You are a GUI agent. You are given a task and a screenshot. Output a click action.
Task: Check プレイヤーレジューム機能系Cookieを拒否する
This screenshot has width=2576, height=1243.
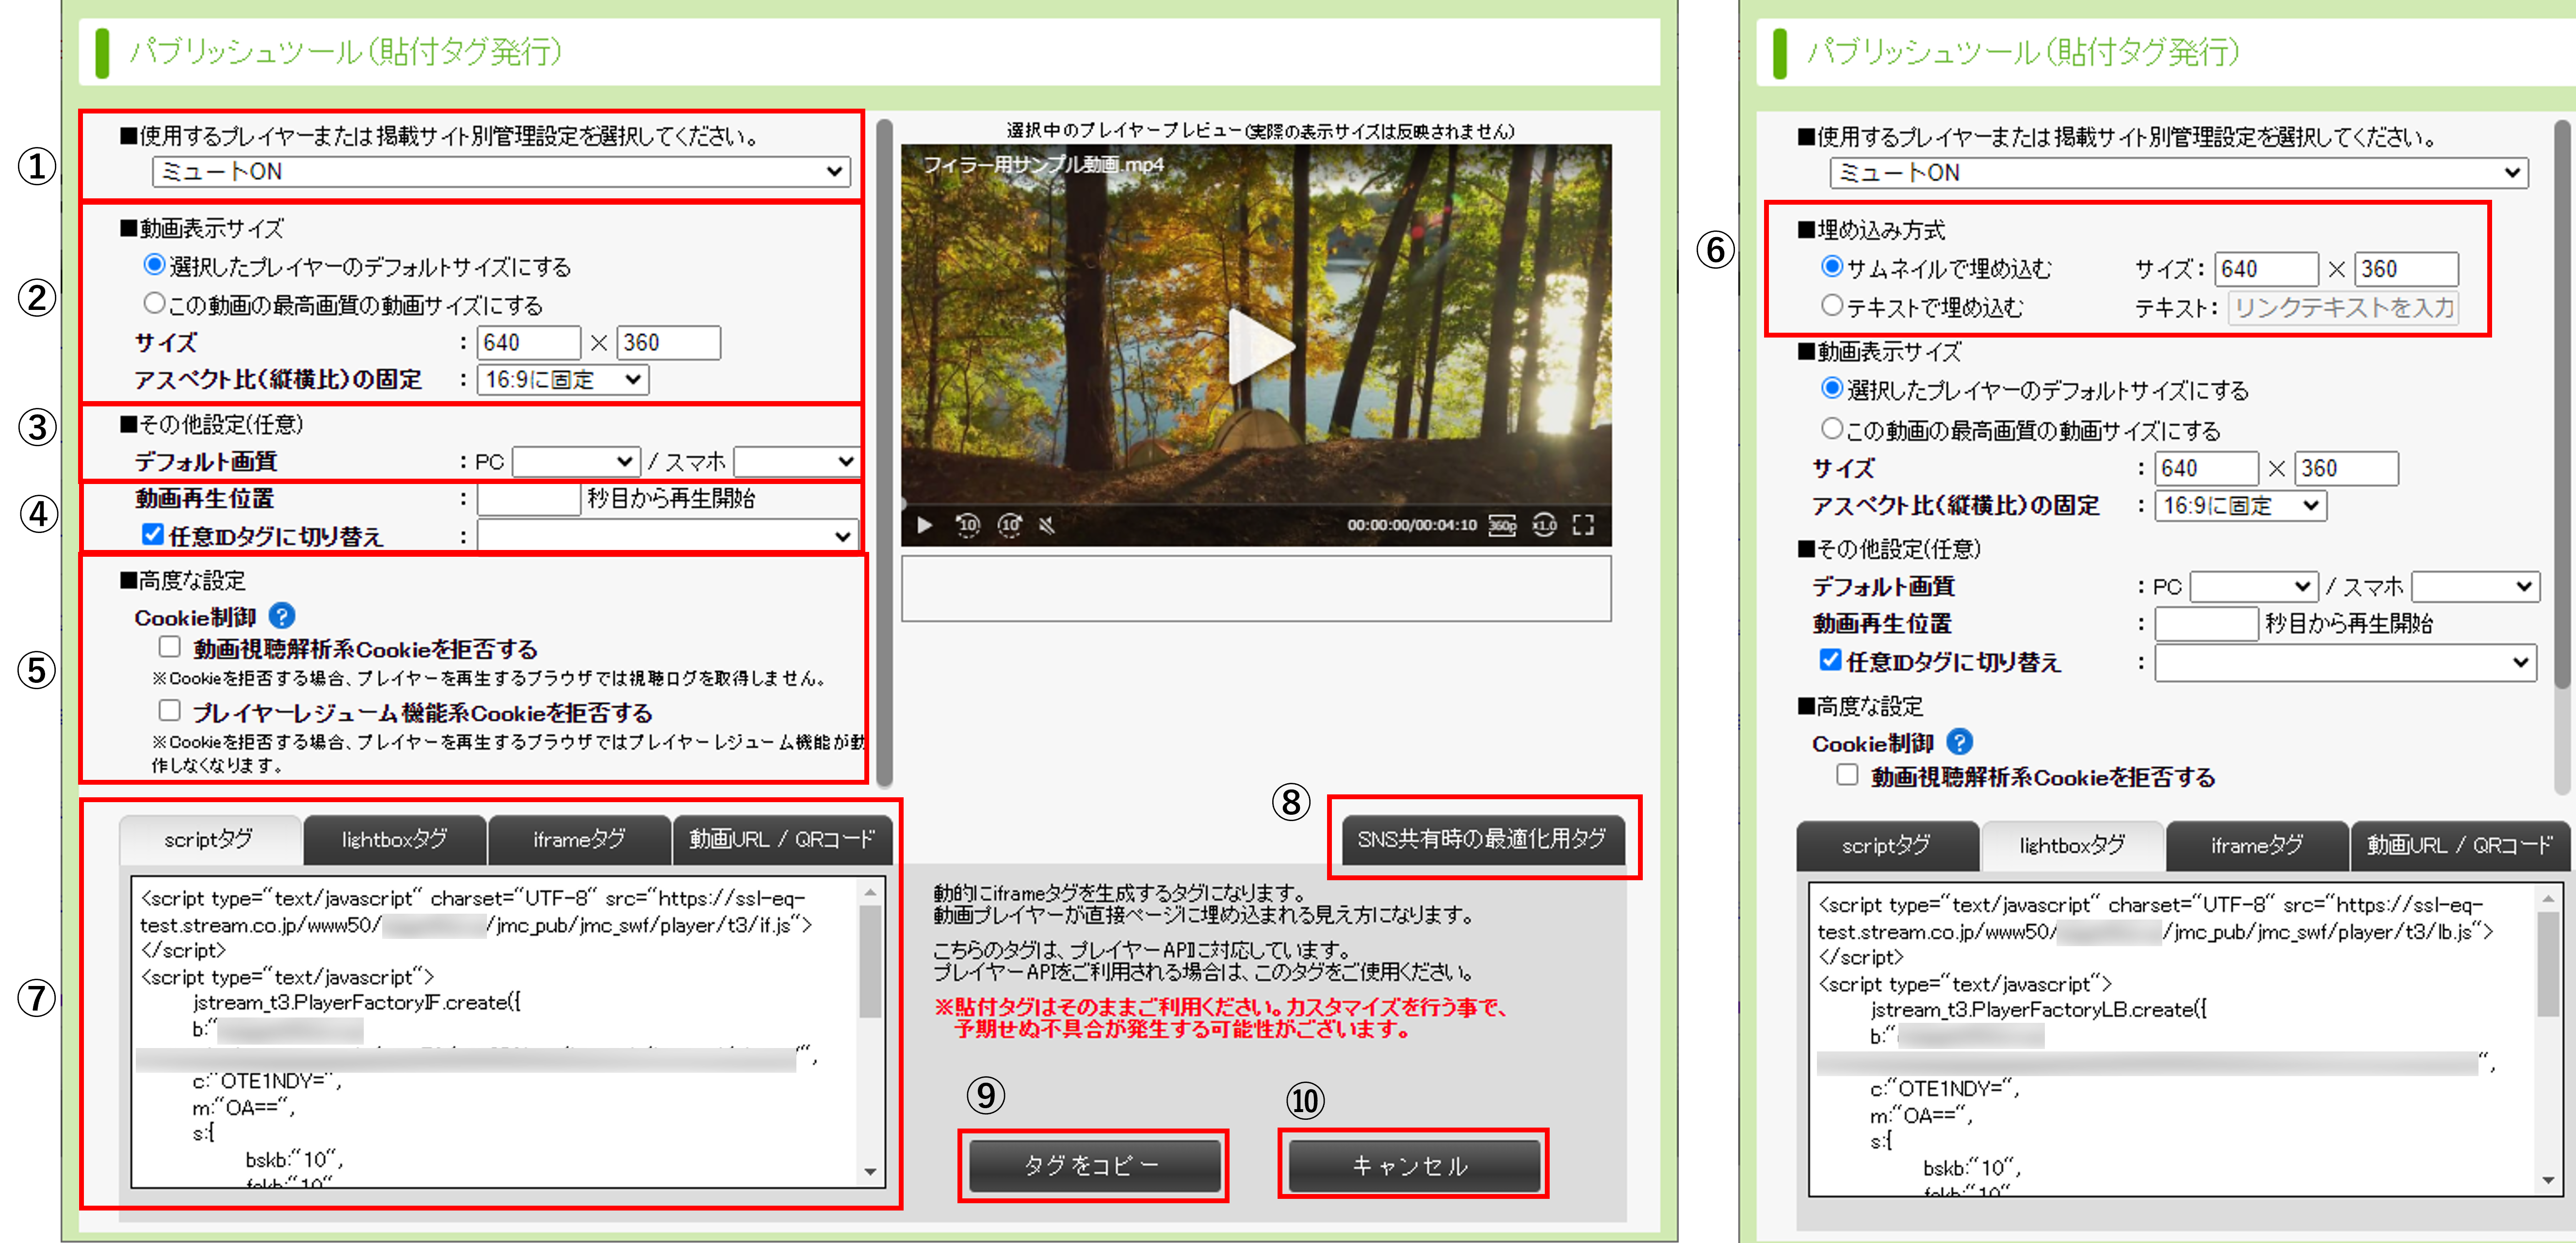coord(170,711)
